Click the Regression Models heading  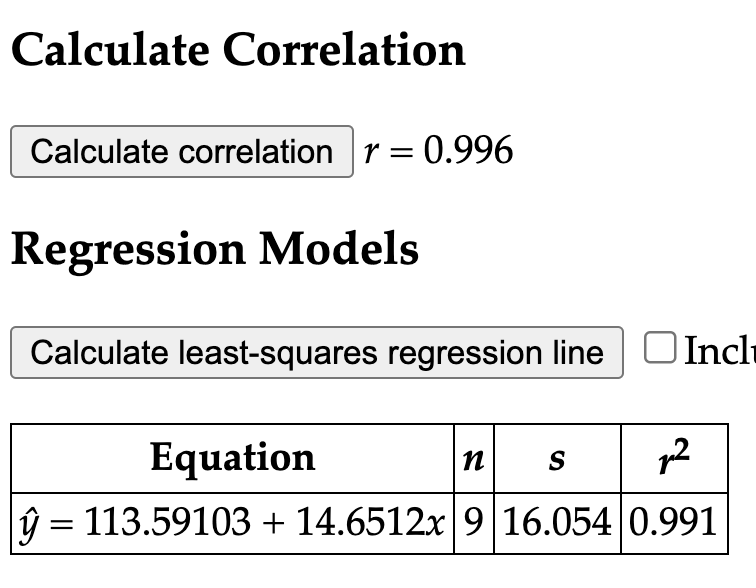214,249
